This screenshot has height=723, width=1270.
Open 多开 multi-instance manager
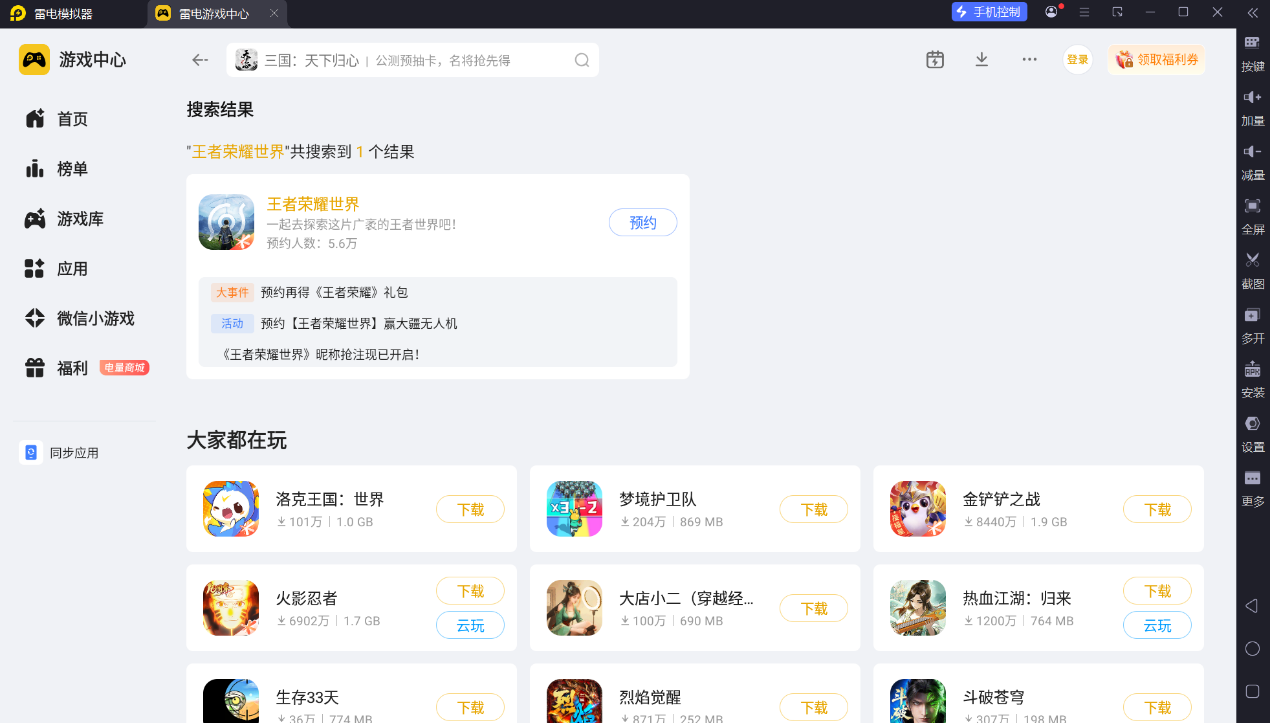tap(1252, 325)
